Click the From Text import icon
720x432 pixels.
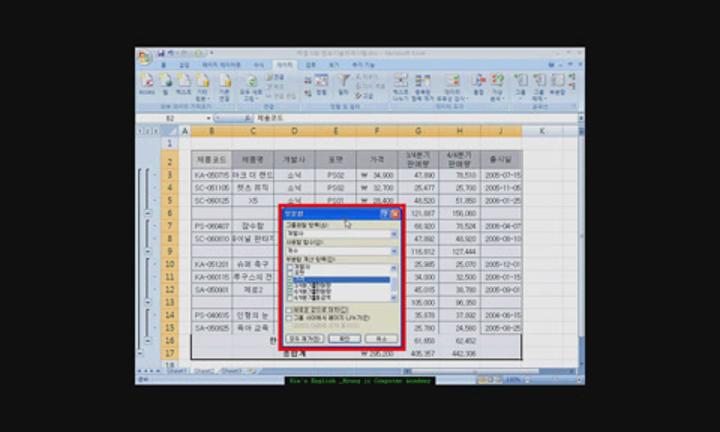pos(184,84)
